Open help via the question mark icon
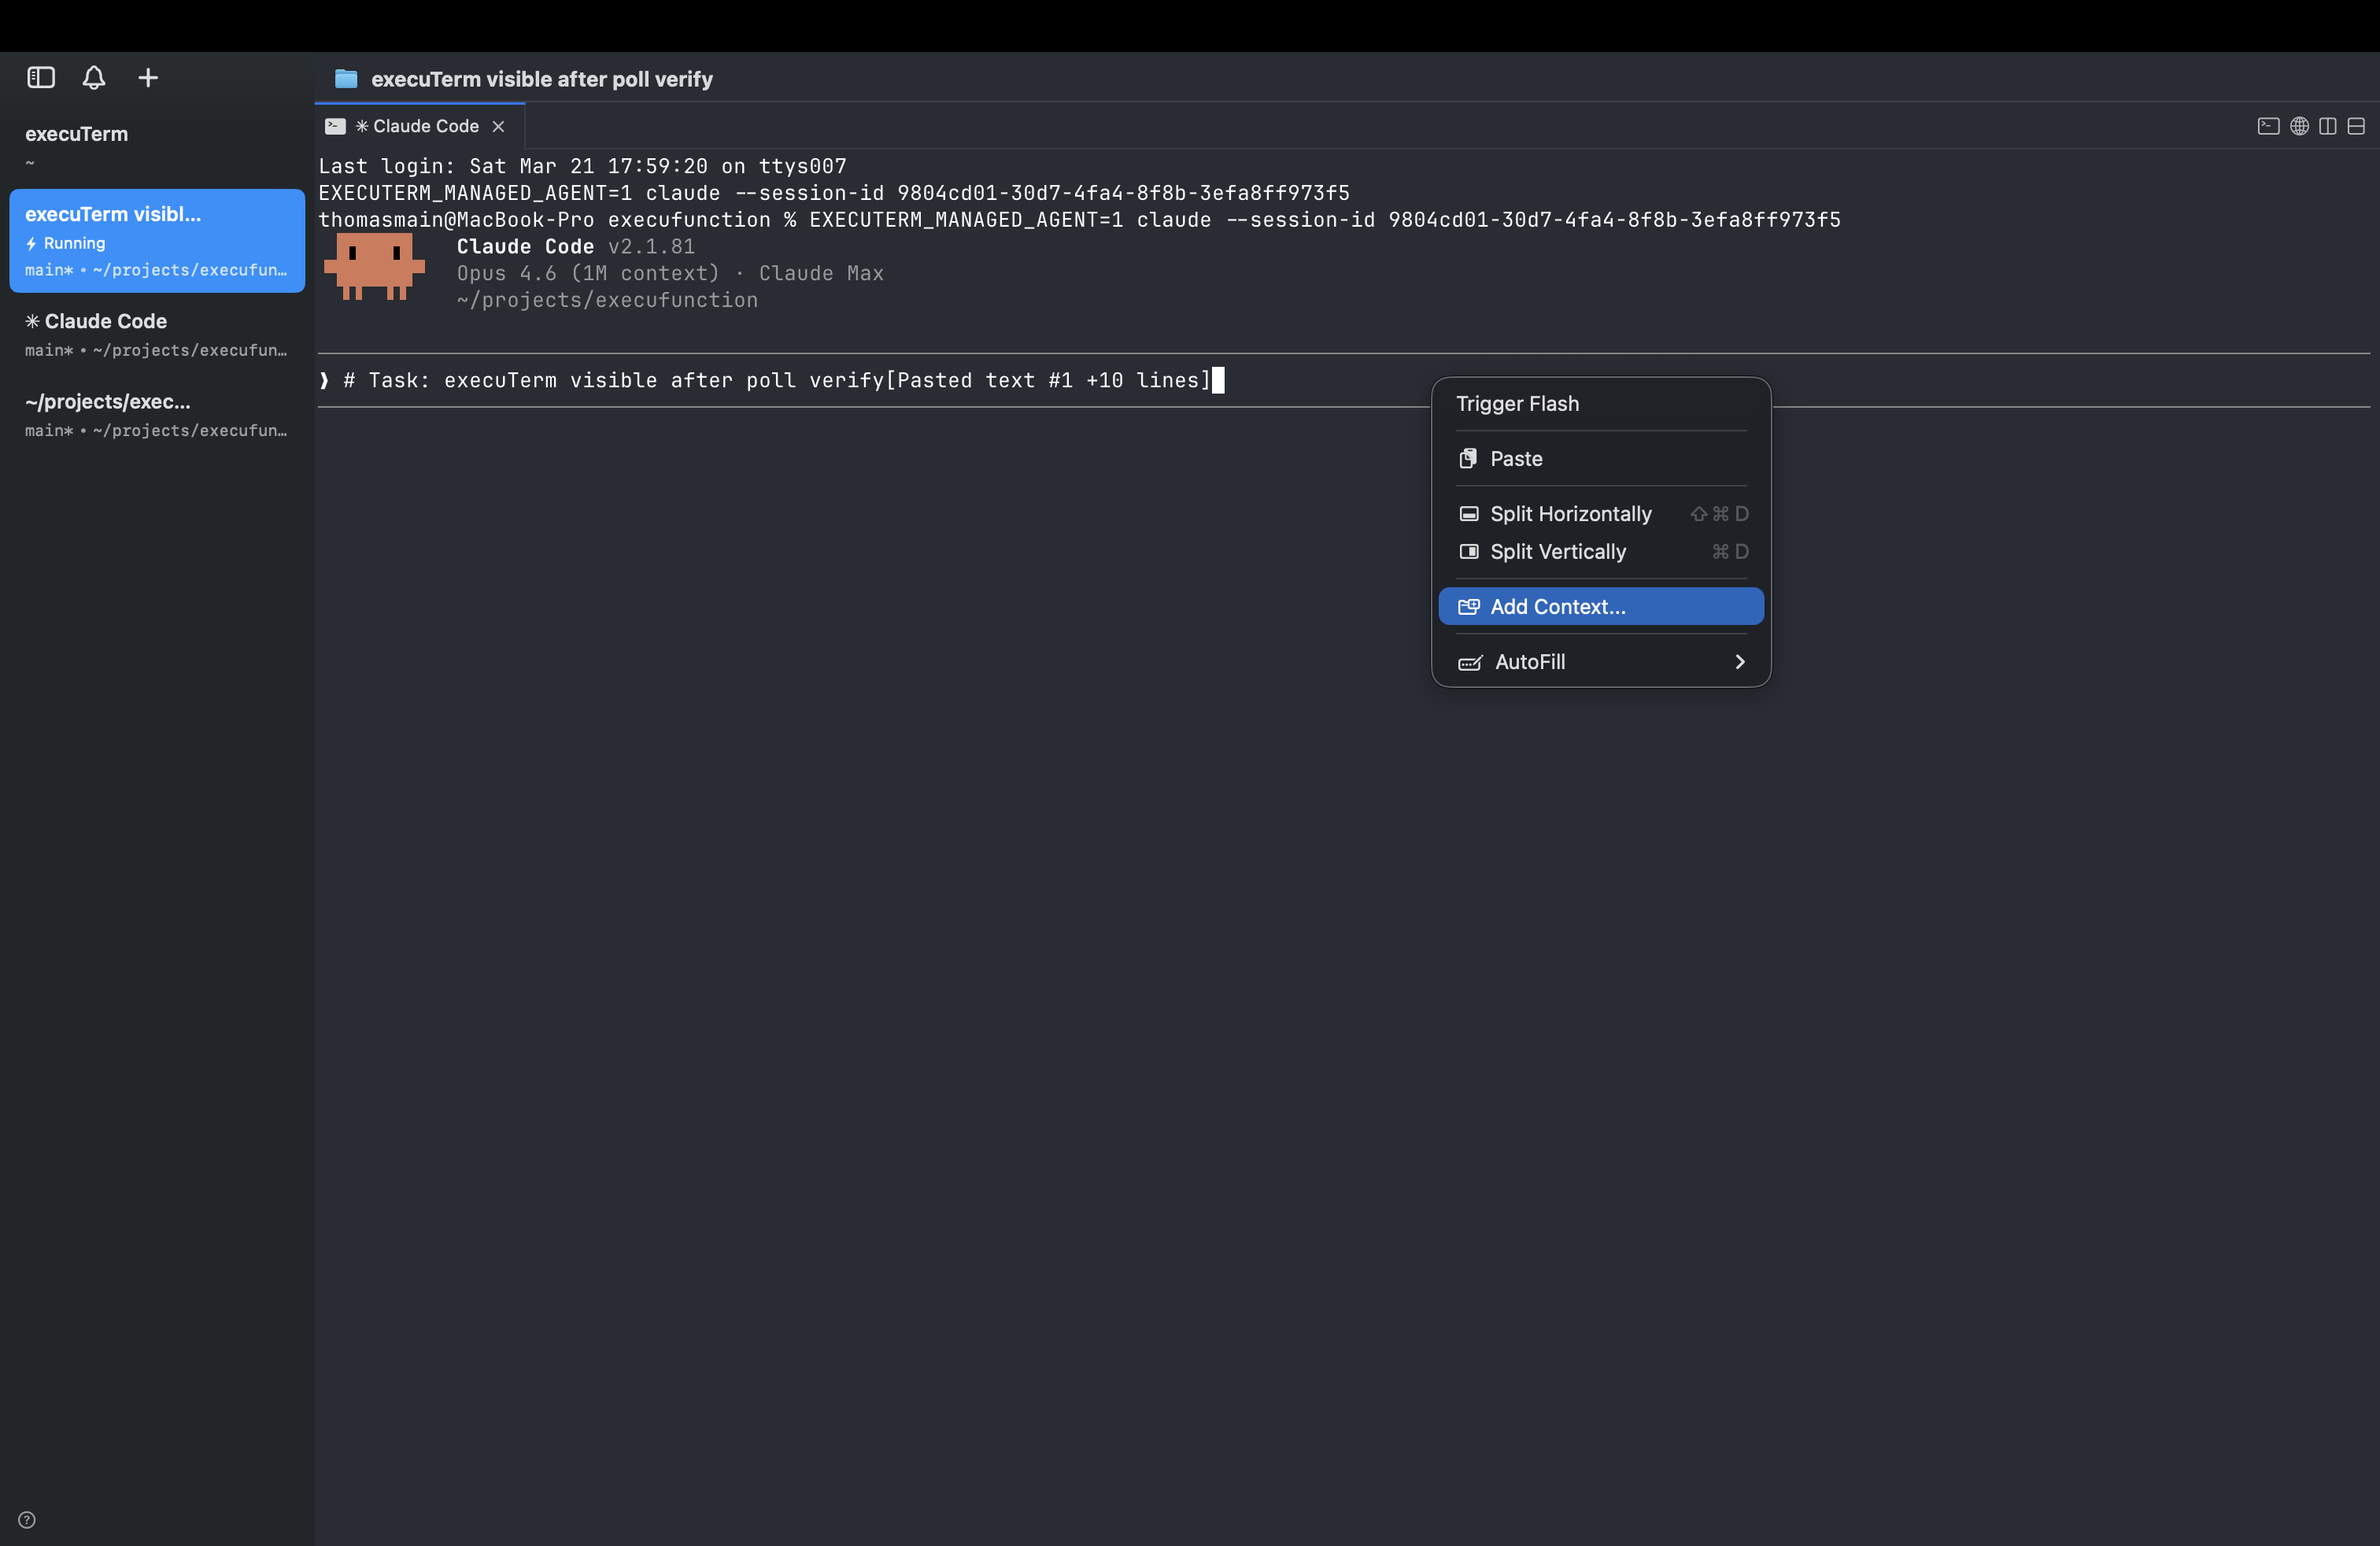 [26, 1519]
